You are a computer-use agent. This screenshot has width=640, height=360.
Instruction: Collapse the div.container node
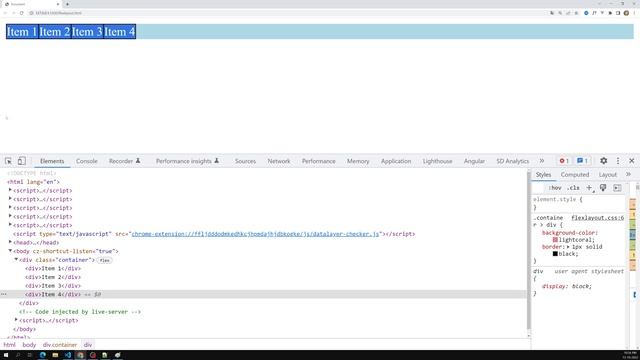pos(16,260)
